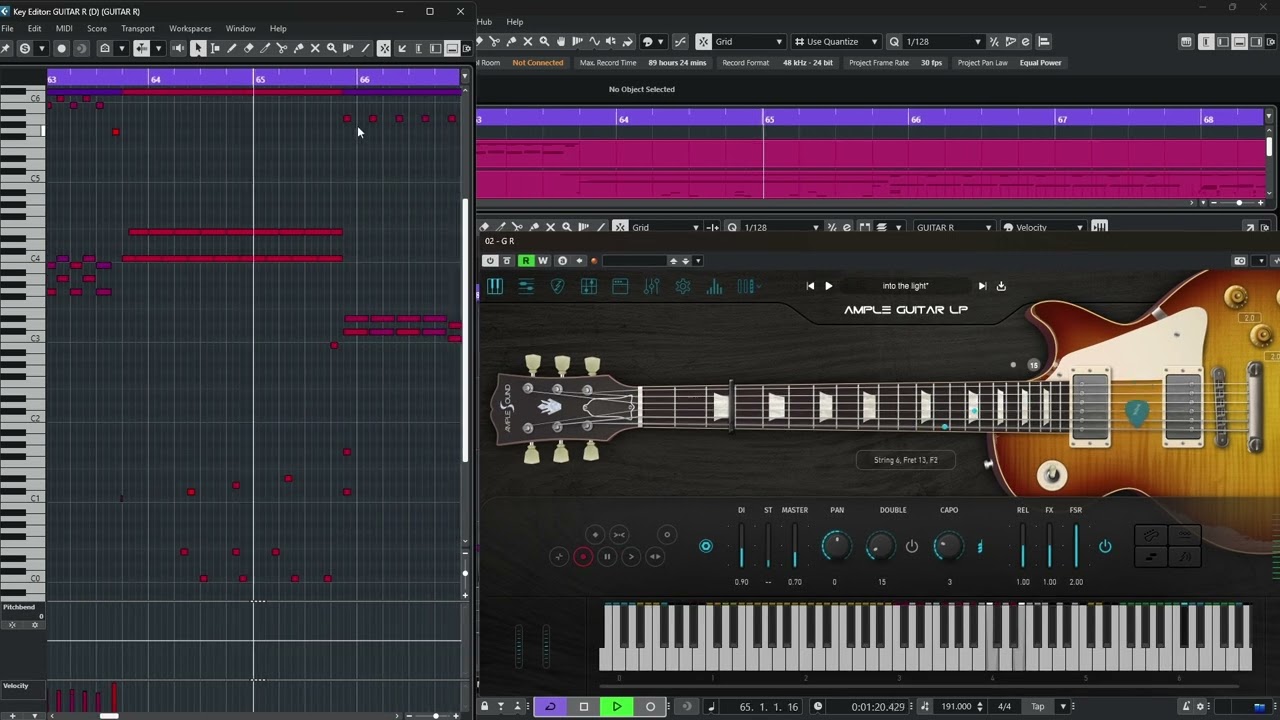Open the Ample Guitar Main keyboard panel icon
Viewport: 1280px width, 720px height.
495,287
